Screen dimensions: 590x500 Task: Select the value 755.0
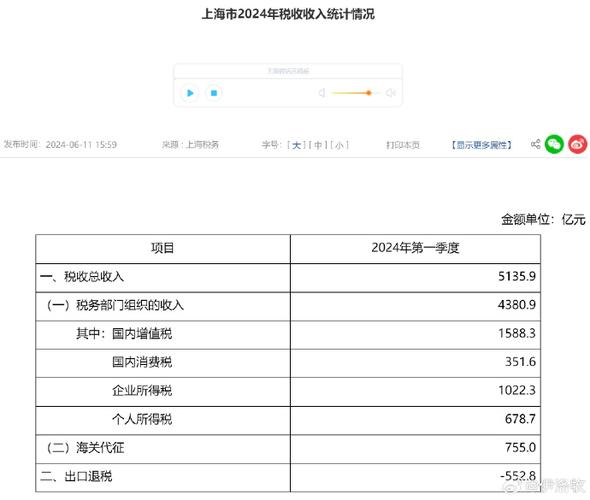pyautogui.click(x=520, y=447)
